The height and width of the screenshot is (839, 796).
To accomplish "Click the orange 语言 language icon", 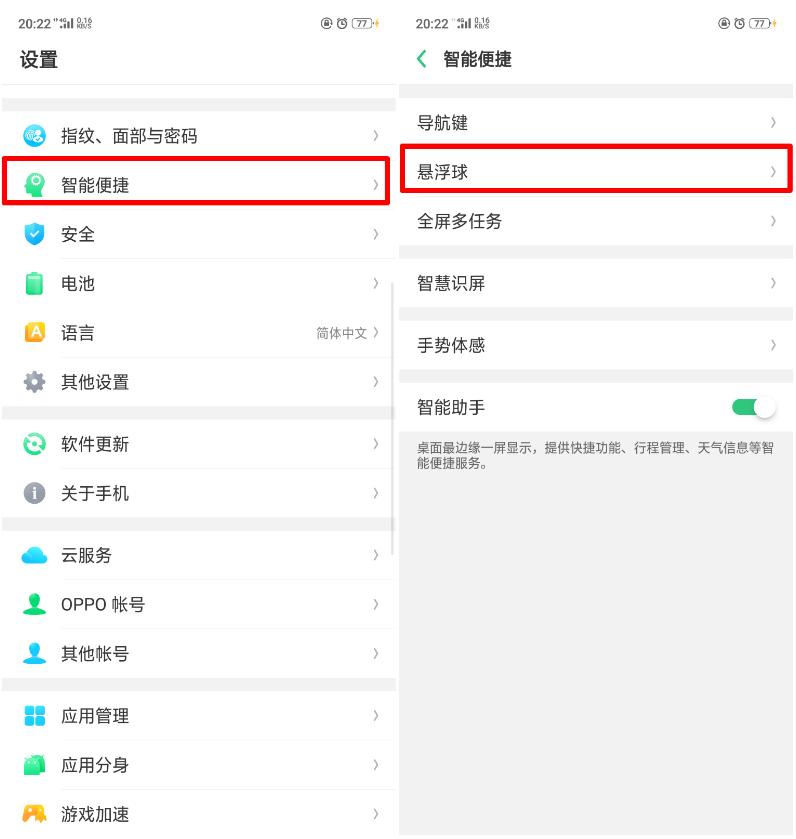I will pyautogui.click(x=34, y=333).
